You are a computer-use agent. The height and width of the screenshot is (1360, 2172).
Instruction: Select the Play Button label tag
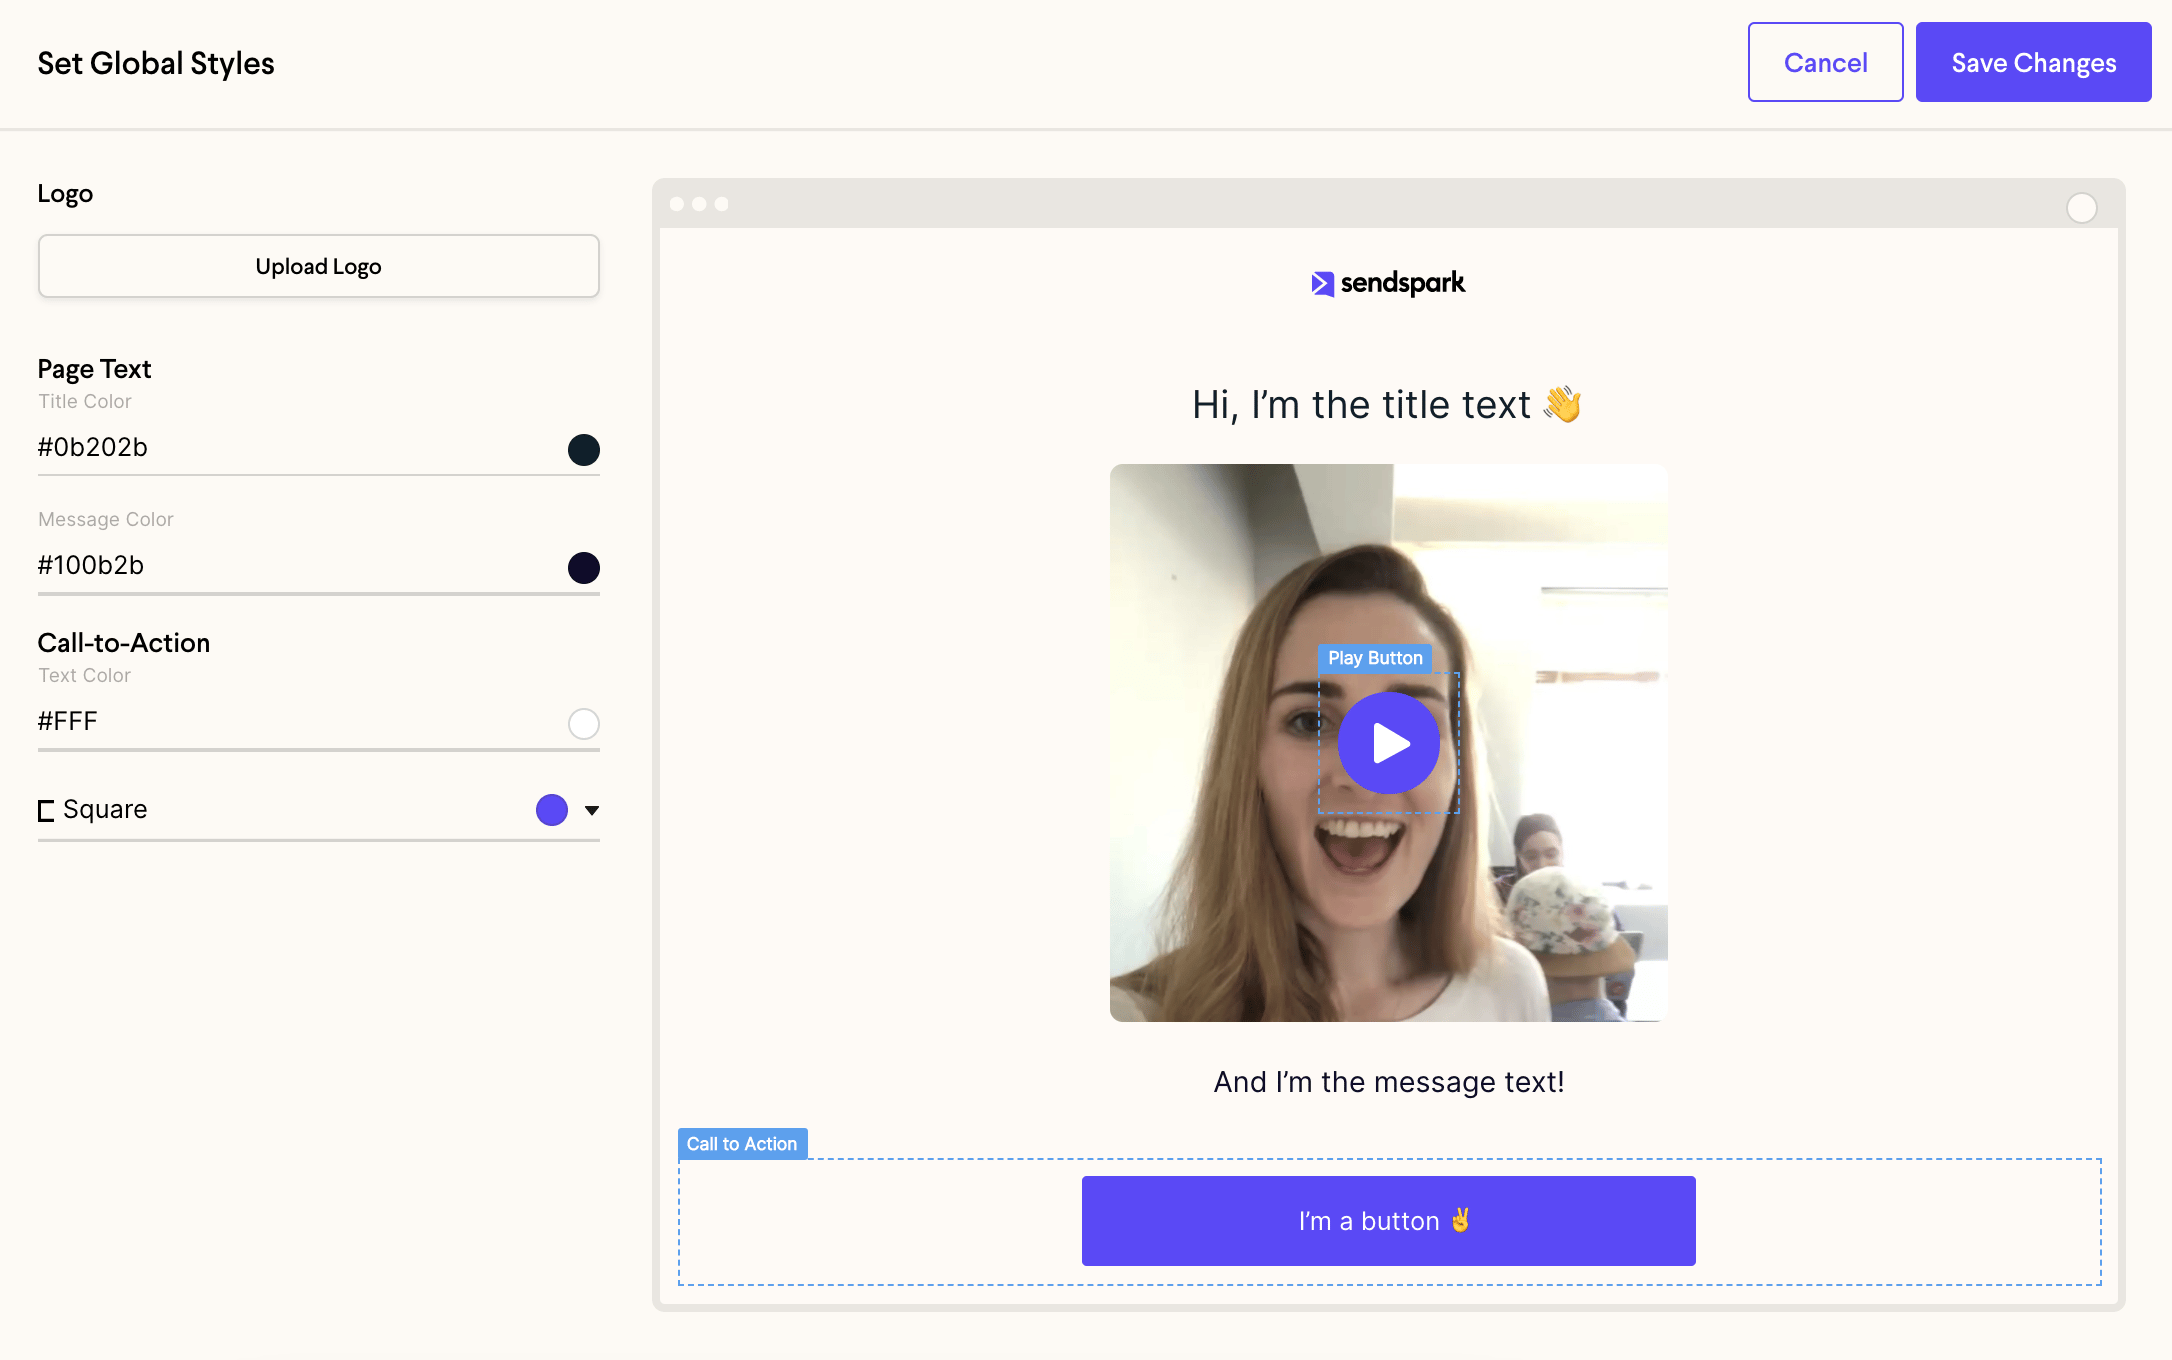coord(1375,658)
